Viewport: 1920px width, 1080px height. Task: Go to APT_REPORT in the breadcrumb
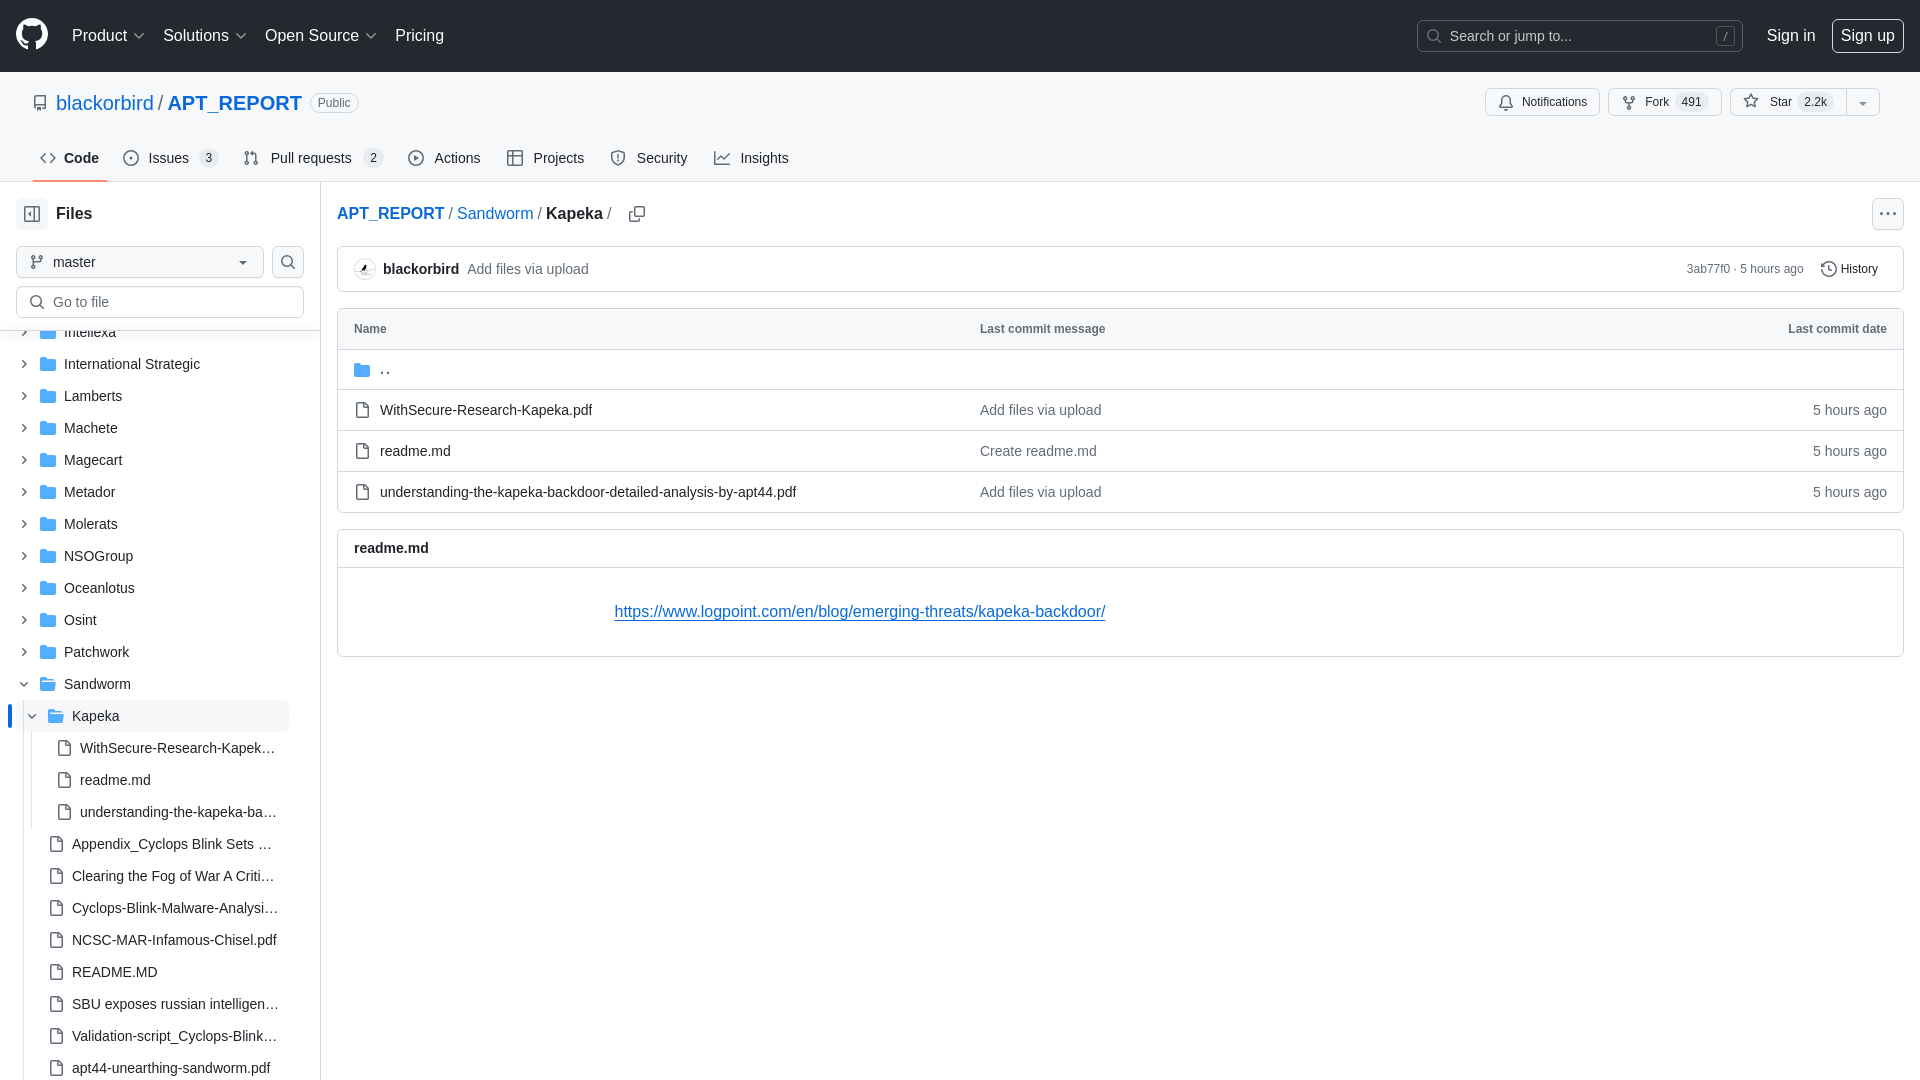(x=390, y=214)
